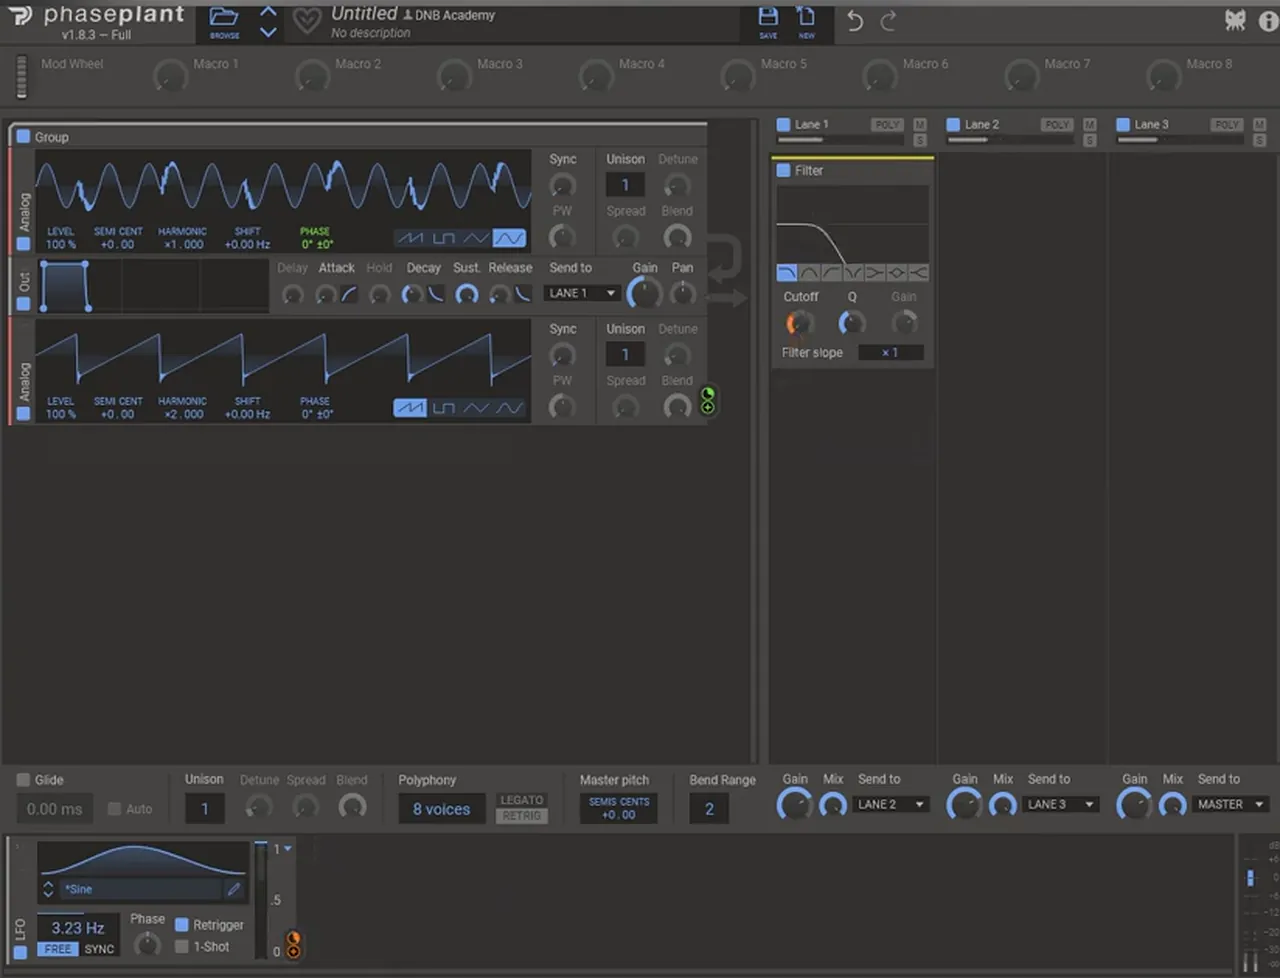Viewport: 1280px width, 978px height.
Task: Open the Out module's LANE 1 send dropdown
Action: coord(582,293)
